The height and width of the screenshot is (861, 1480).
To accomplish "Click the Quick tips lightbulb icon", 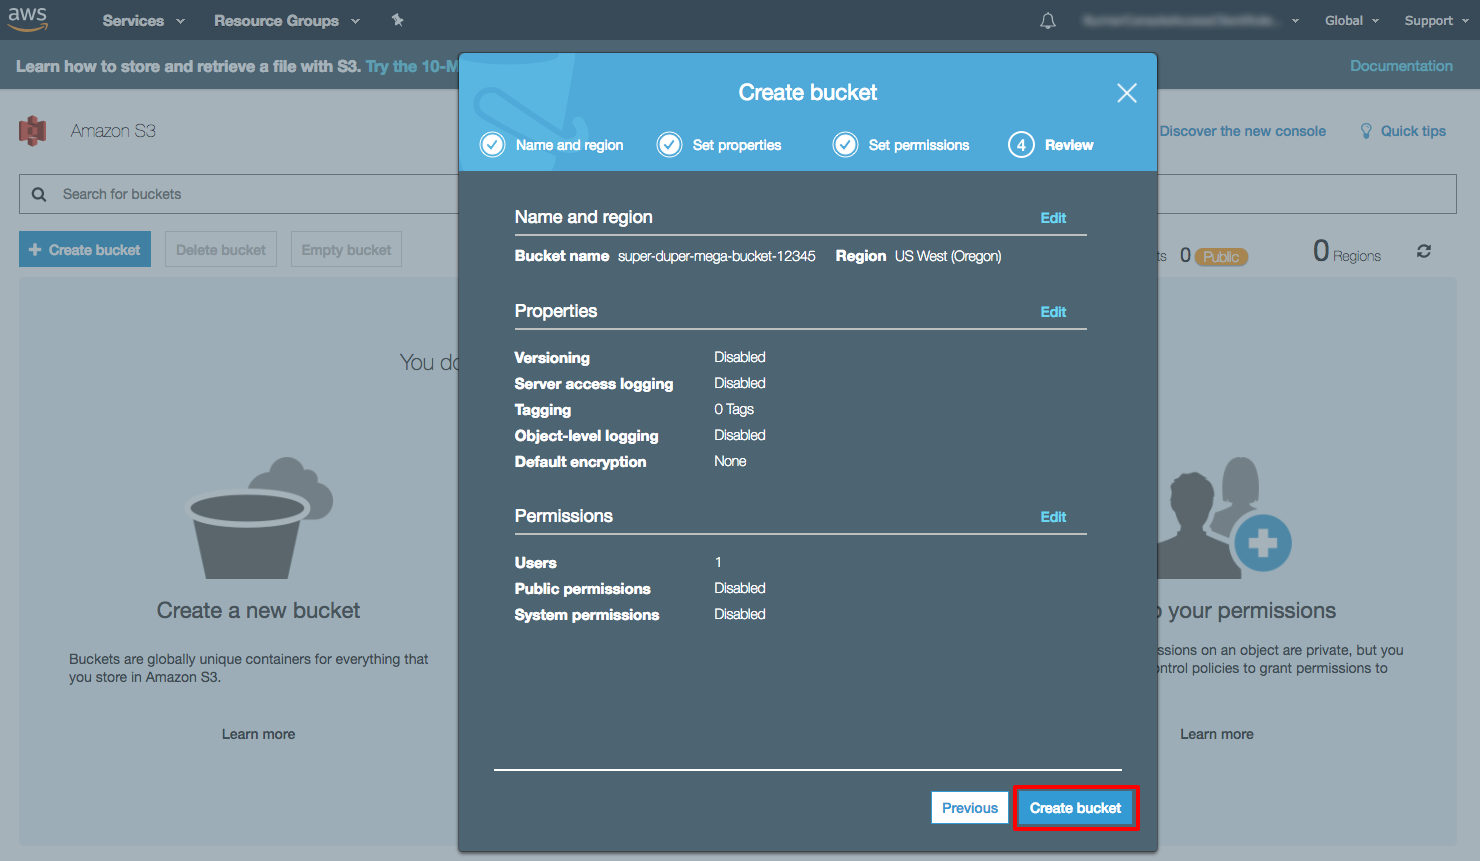I will pyautogui.click(x=1366, y=131).
